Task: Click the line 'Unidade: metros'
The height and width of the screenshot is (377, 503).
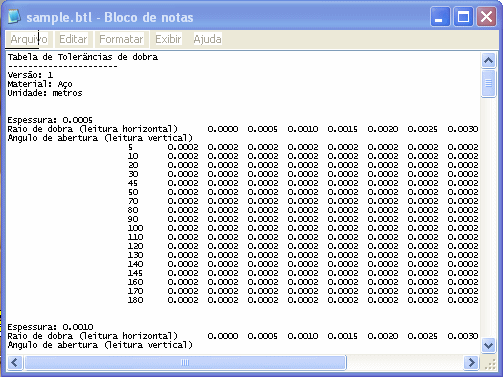Action: pyautogui.click(x=45, y=93)
